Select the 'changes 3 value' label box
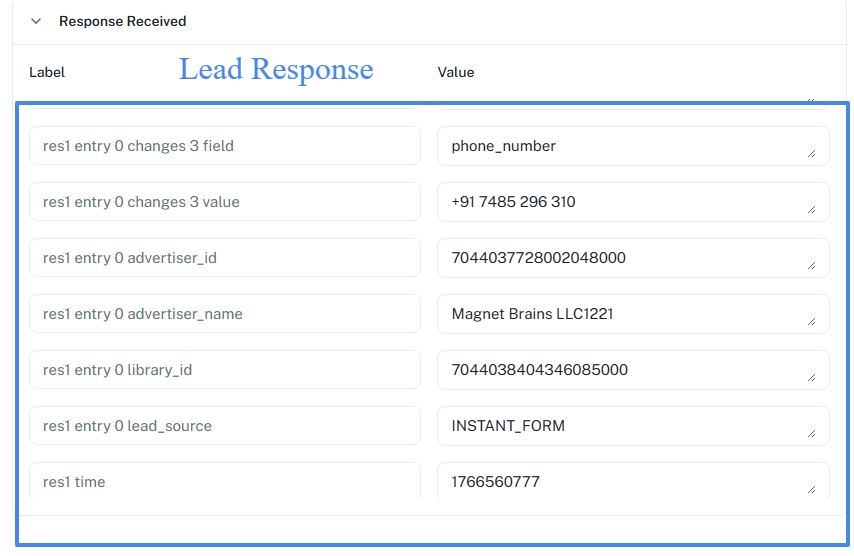Viewport: 854px width, 556px height. (224, 202)
